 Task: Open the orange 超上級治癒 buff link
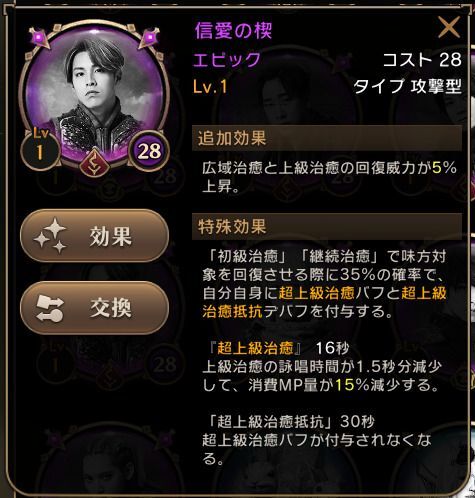(x=316, y=293)
